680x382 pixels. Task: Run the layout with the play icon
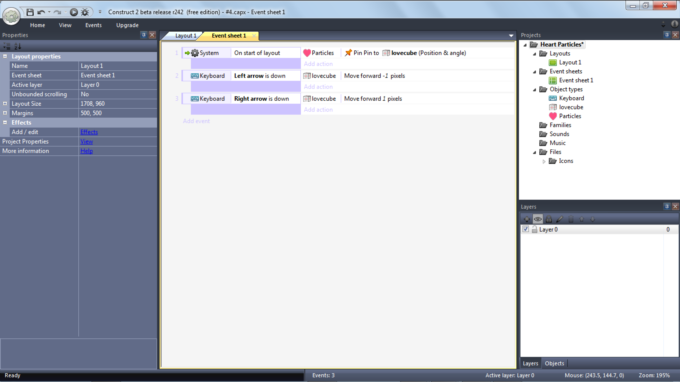[74, 12]
